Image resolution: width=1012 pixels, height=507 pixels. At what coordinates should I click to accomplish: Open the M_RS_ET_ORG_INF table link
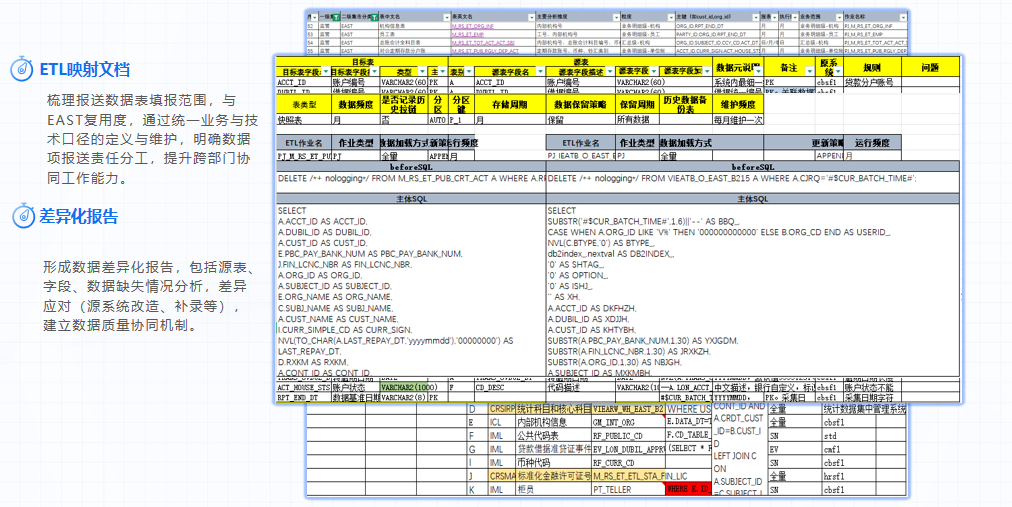[475, 26]
